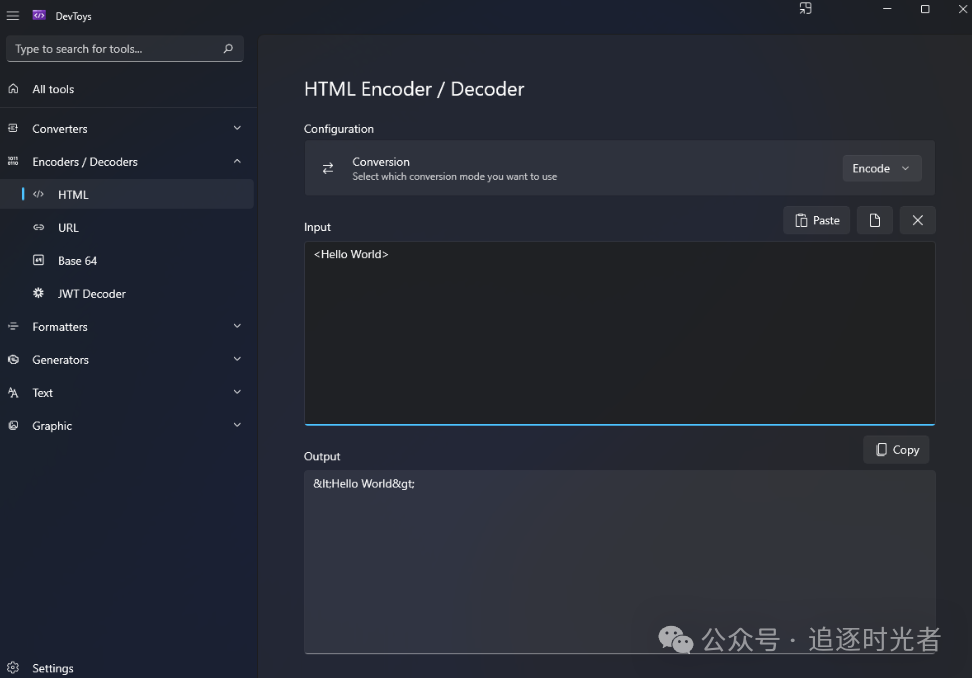Click the Base 64 icon
This screenshot has width=972, height=678.
[x=38, y=260]
